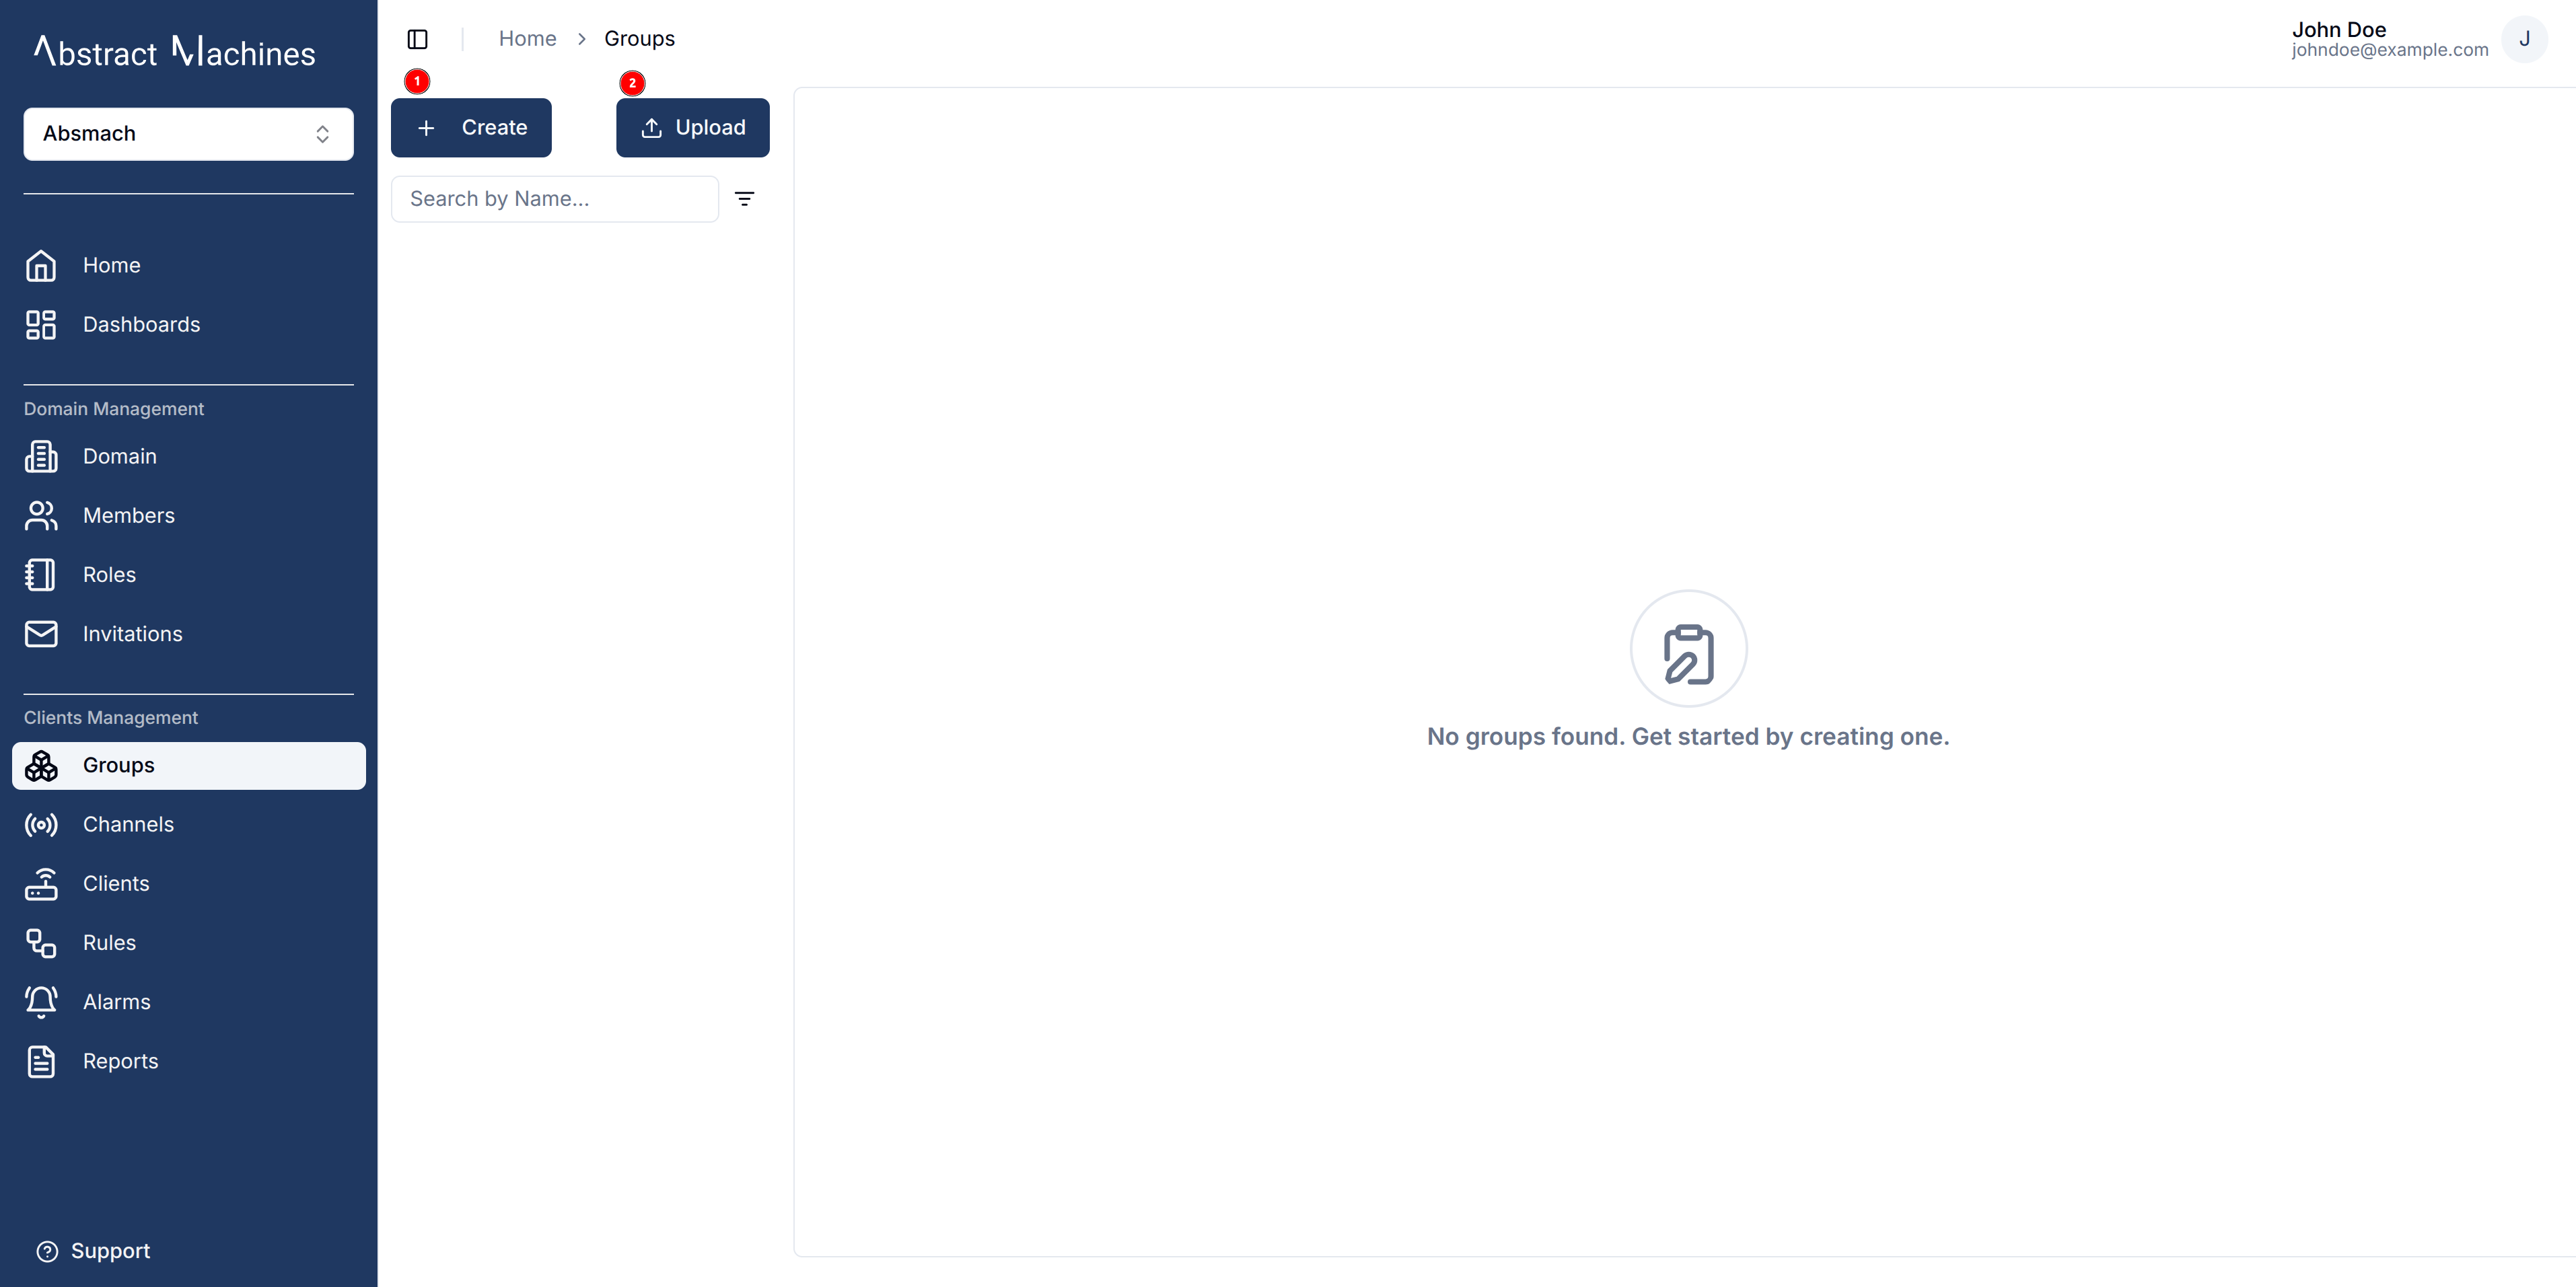Select Groups in the sidebar

(x=188, y=766)
